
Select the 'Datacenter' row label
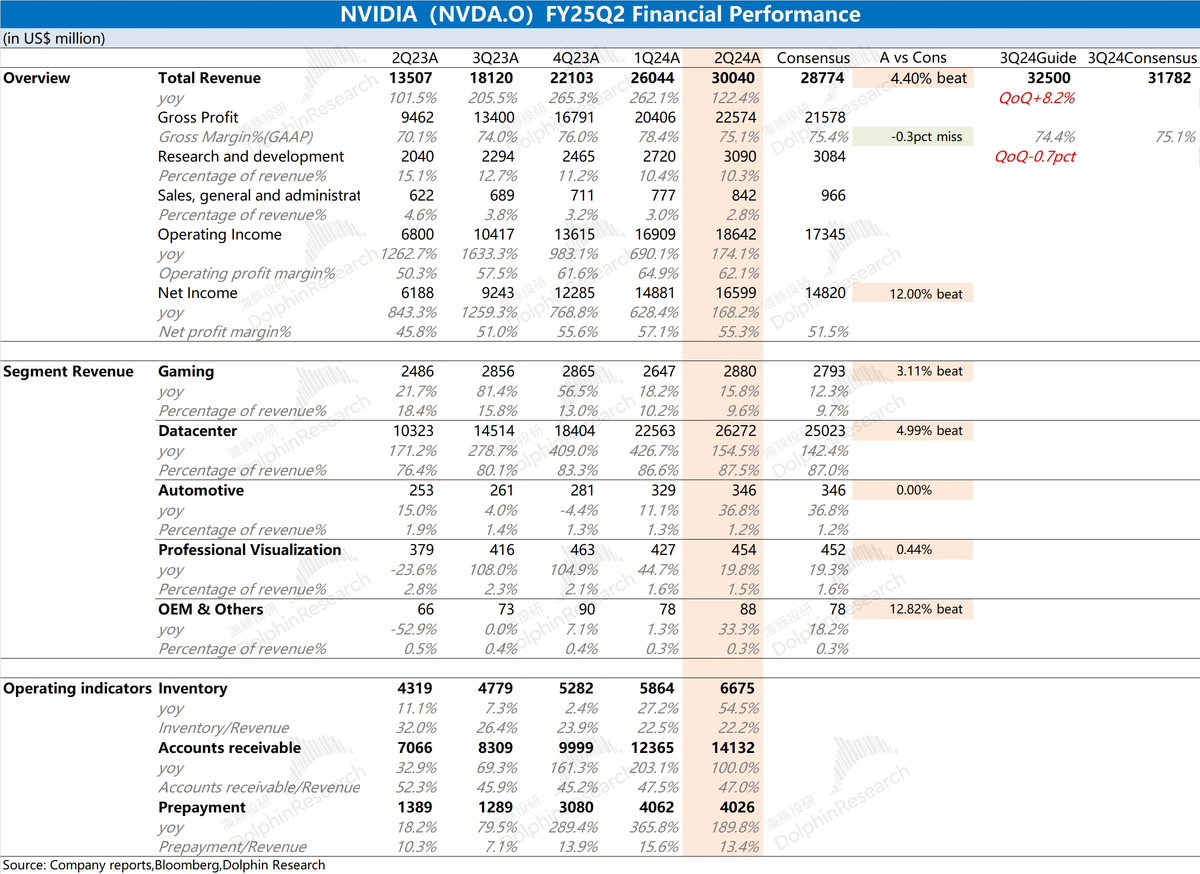tap(198, 430)
